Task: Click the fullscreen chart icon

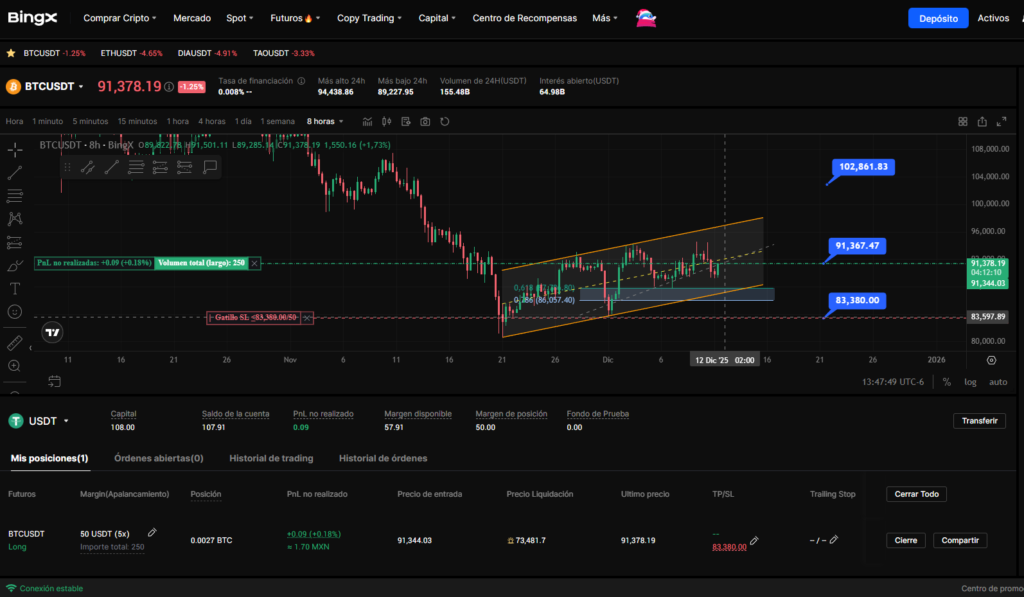Action: [x=1003, y=121]
